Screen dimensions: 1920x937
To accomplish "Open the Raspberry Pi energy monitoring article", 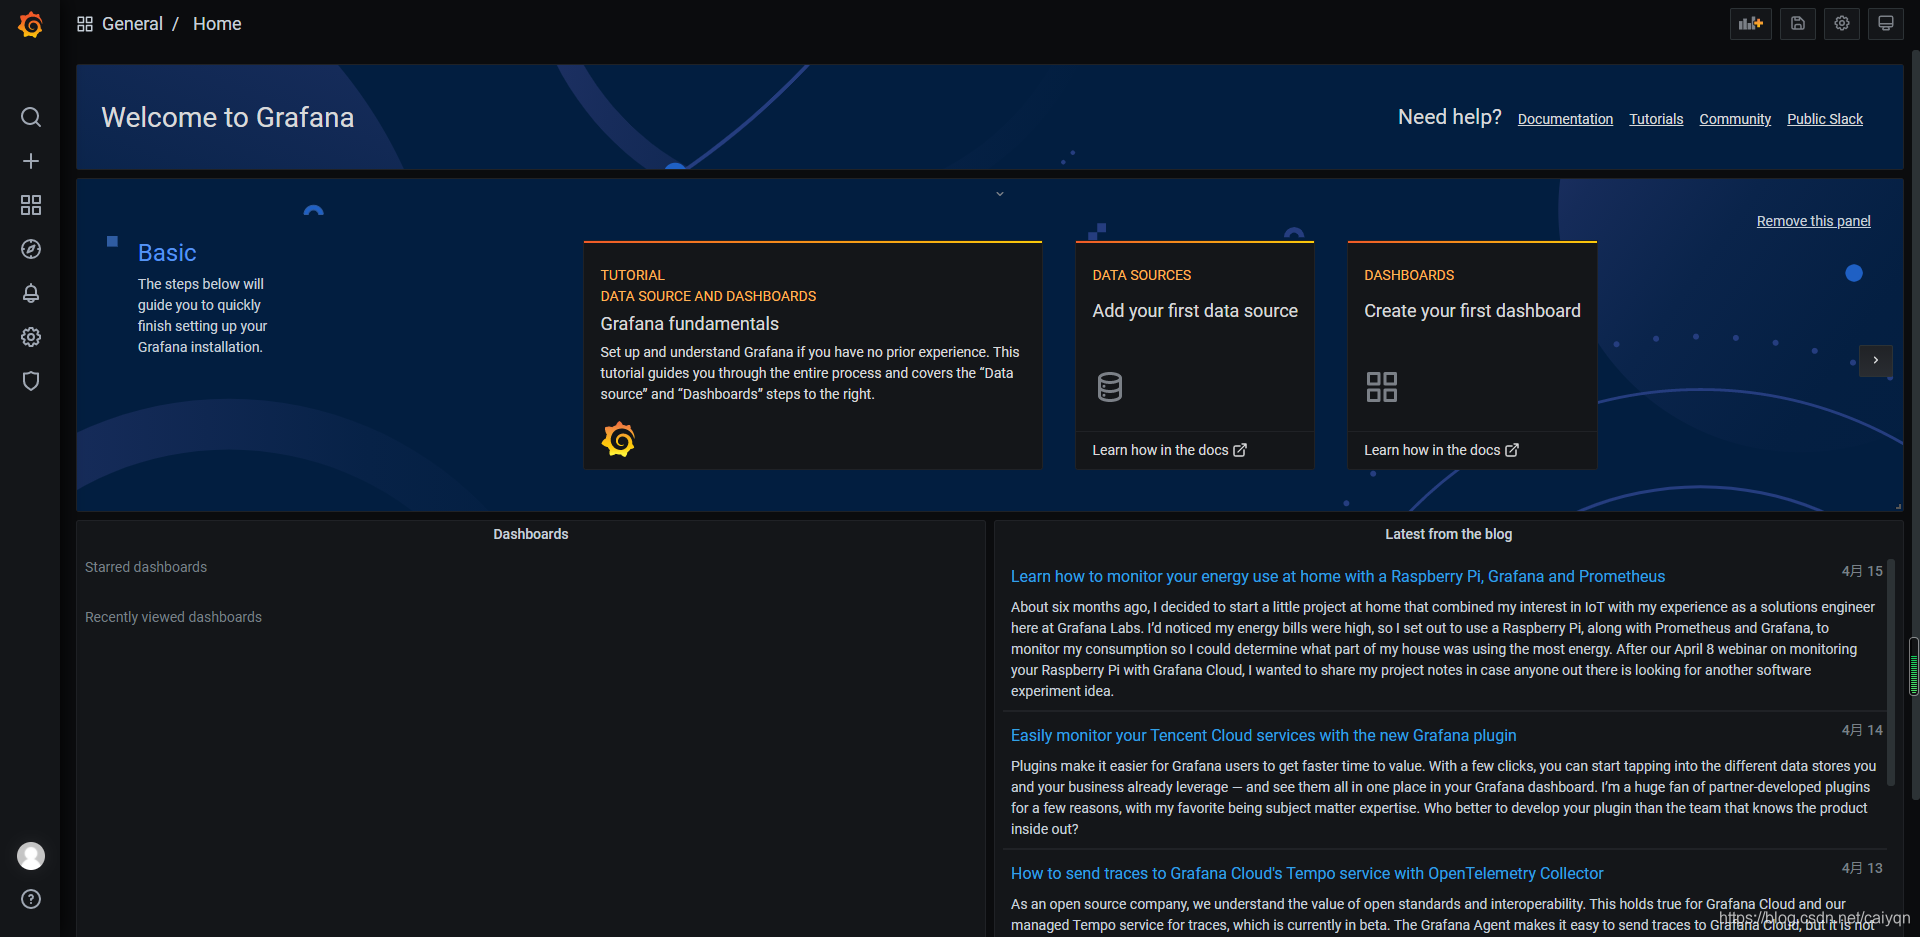I will pyautogui.click(x=1337, y=576).
